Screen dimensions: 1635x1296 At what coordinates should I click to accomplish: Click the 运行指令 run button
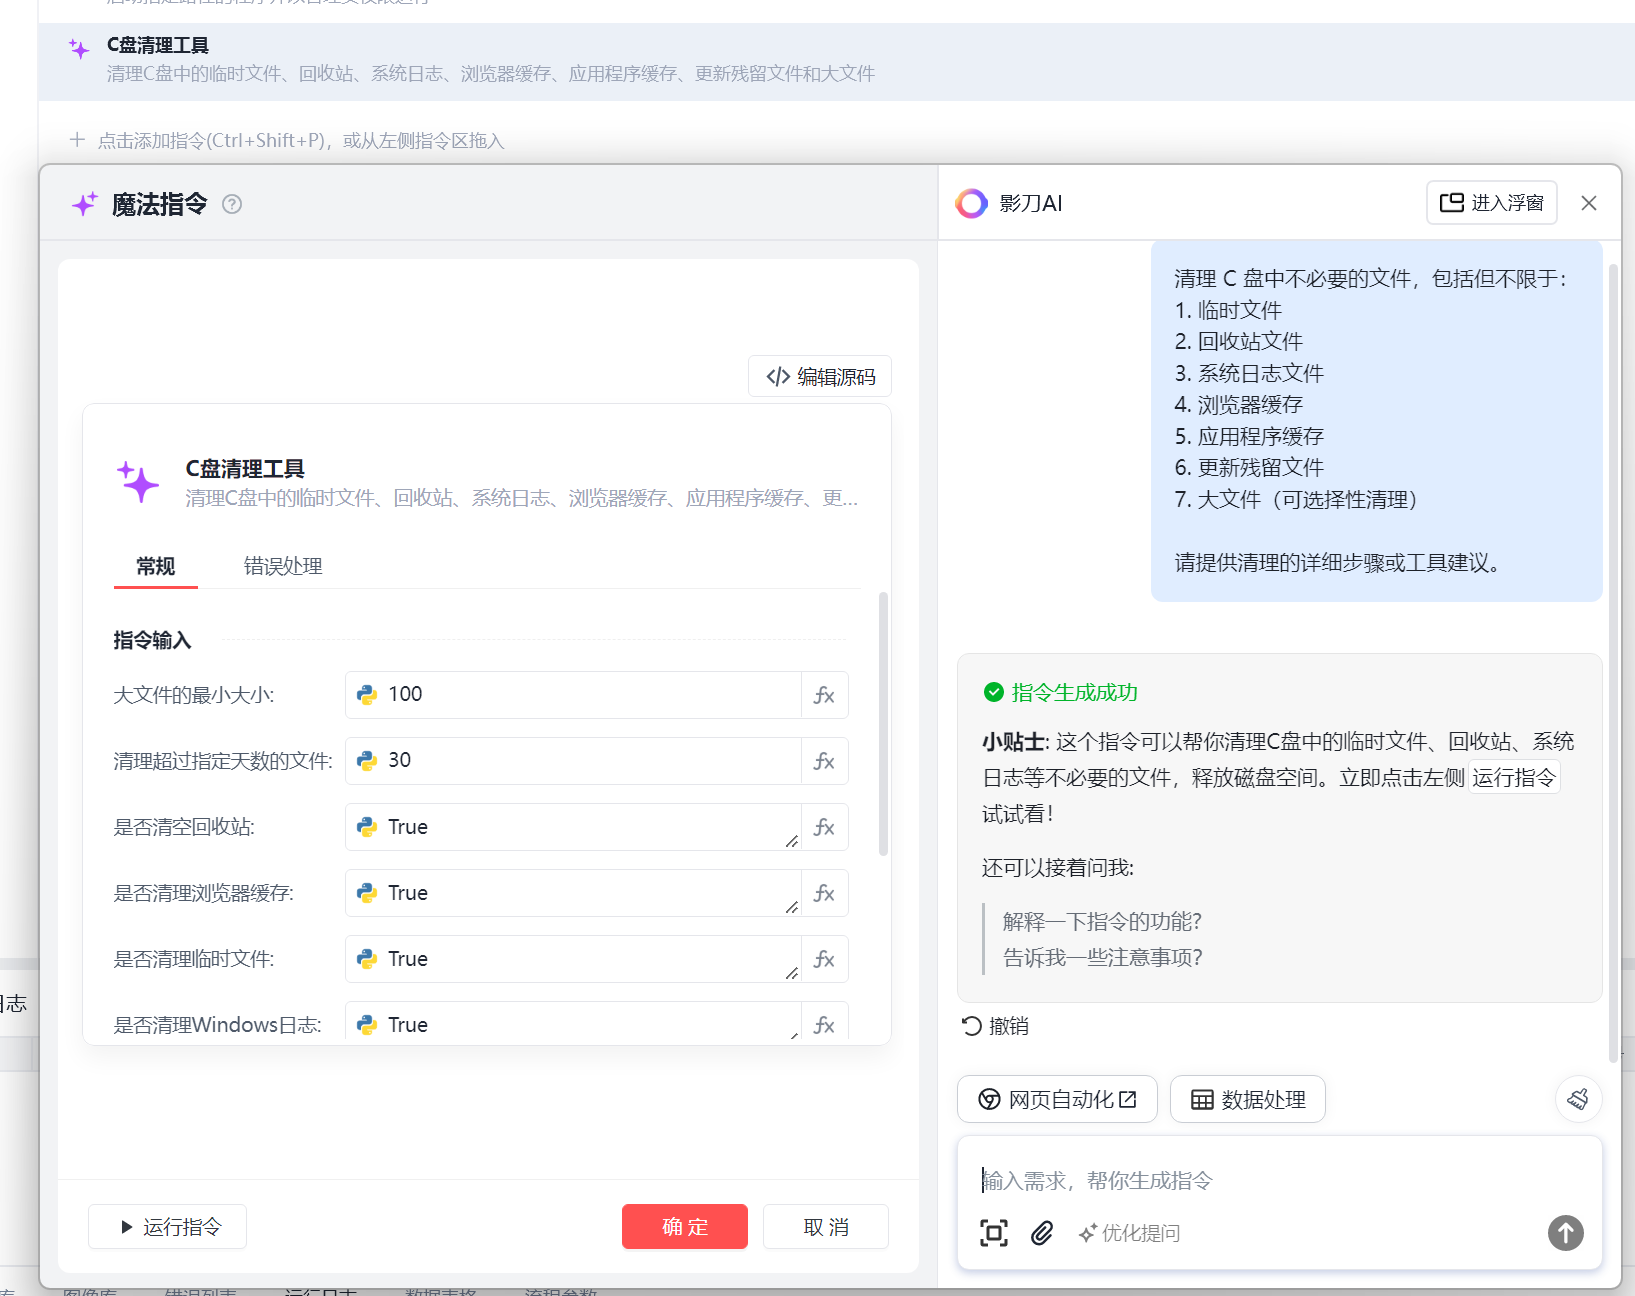[x=167, y=1227]
